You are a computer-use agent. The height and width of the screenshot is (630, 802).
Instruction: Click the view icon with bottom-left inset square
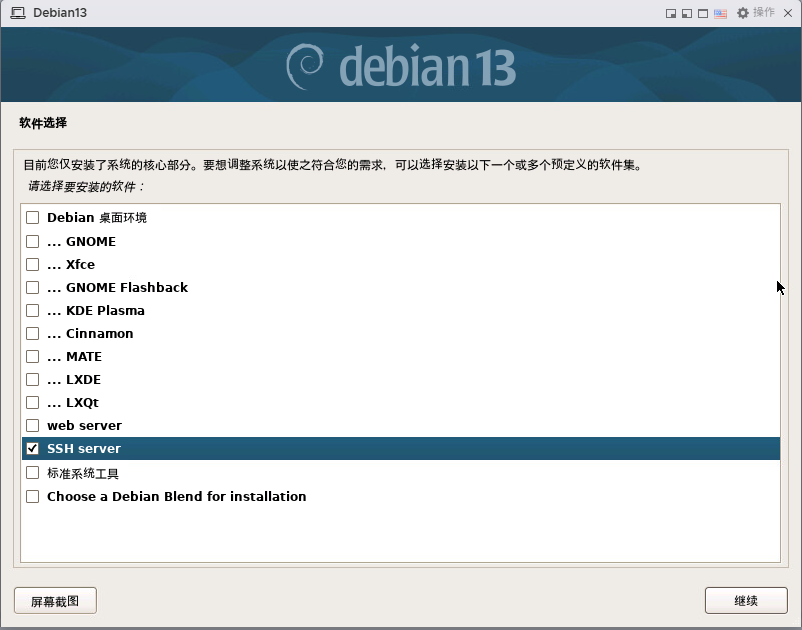pyautogui.click(x=687, y=13)
